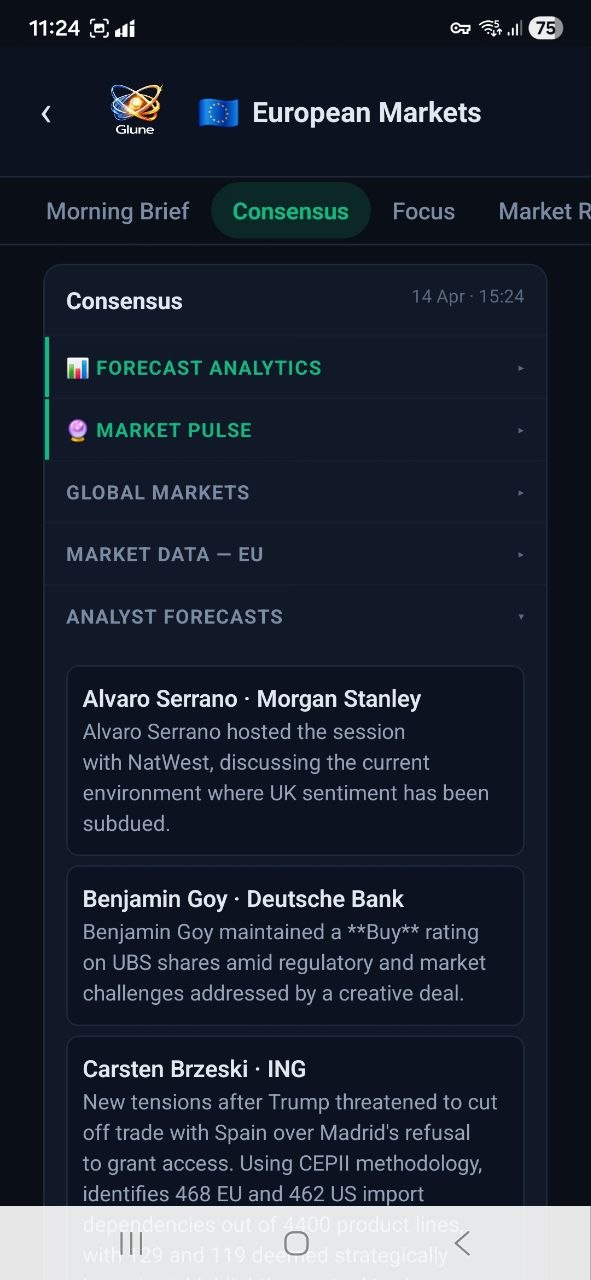Tap the back arrow in the app header
This screenshot has height=1280, width=591.
tap(46, 113)
